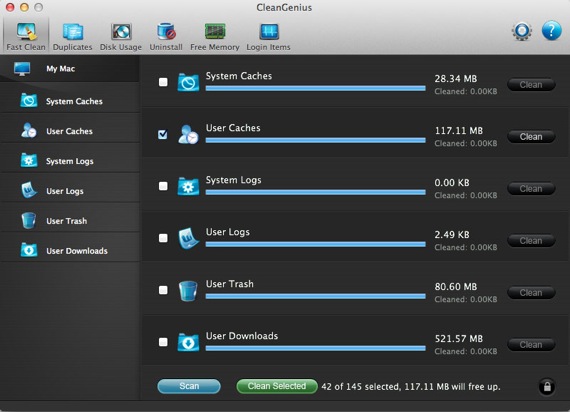Select My Mac in the sidebar
Viewport: 570px width, 412px height.
tap(69, 69)
